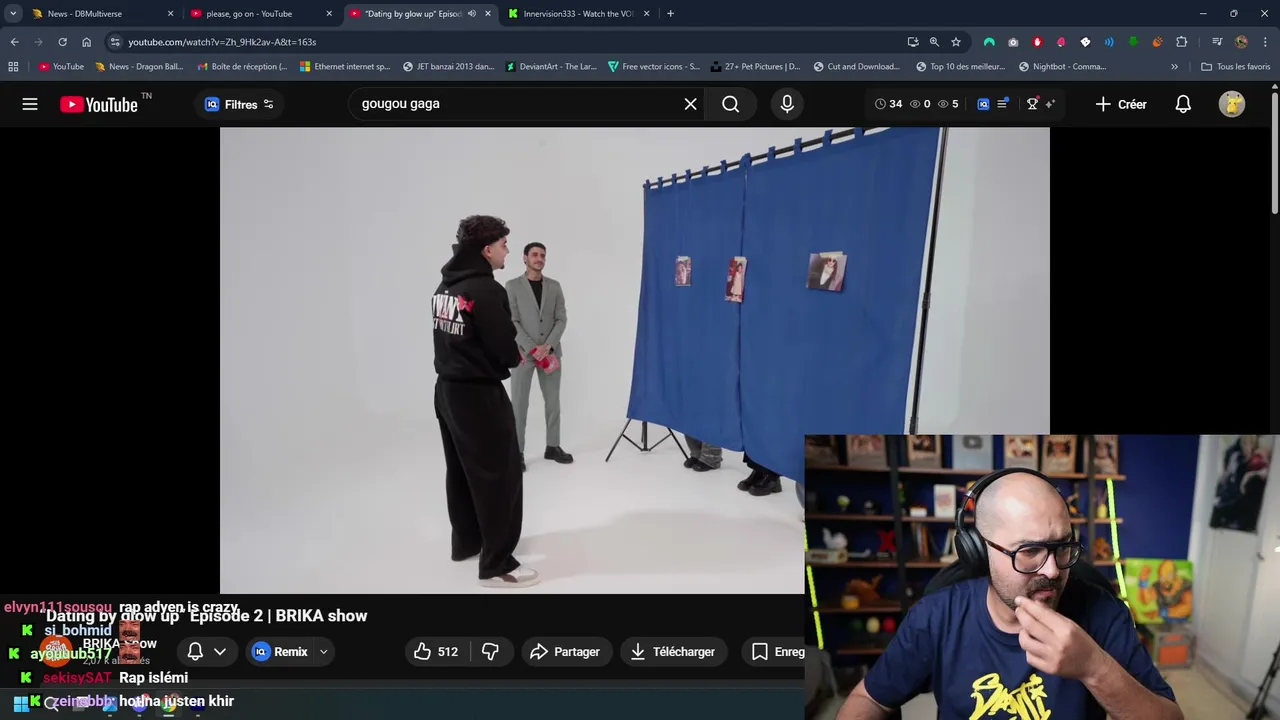Open the vidIQ list icon with blue dot
This screenshot has width=1280, height=720.
point(1003,104)
